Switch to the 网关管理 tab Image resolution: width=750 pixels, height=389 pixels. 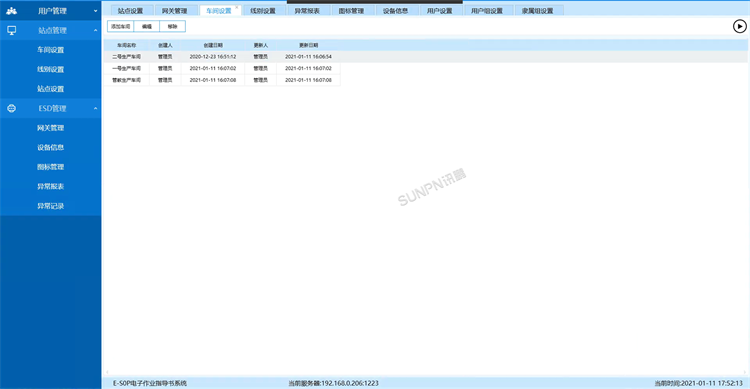point(175,11)
